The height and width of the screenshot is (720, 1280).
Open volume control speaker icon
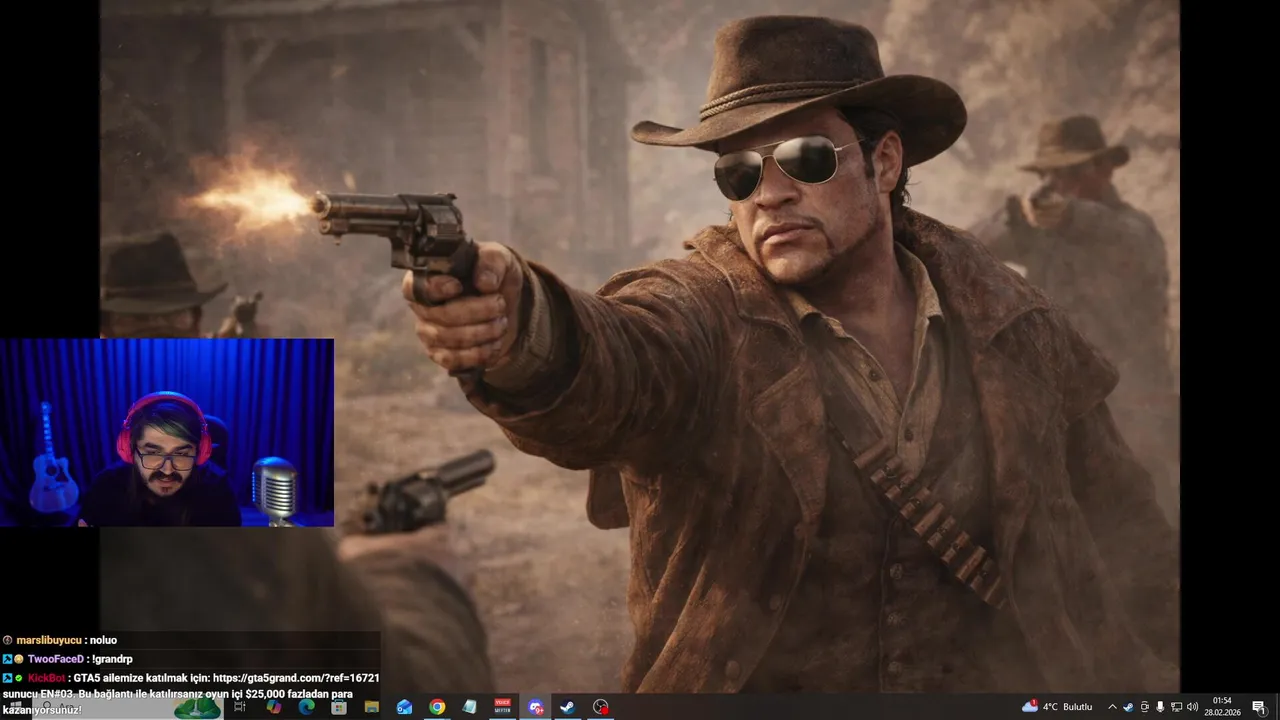(1192, 707)
